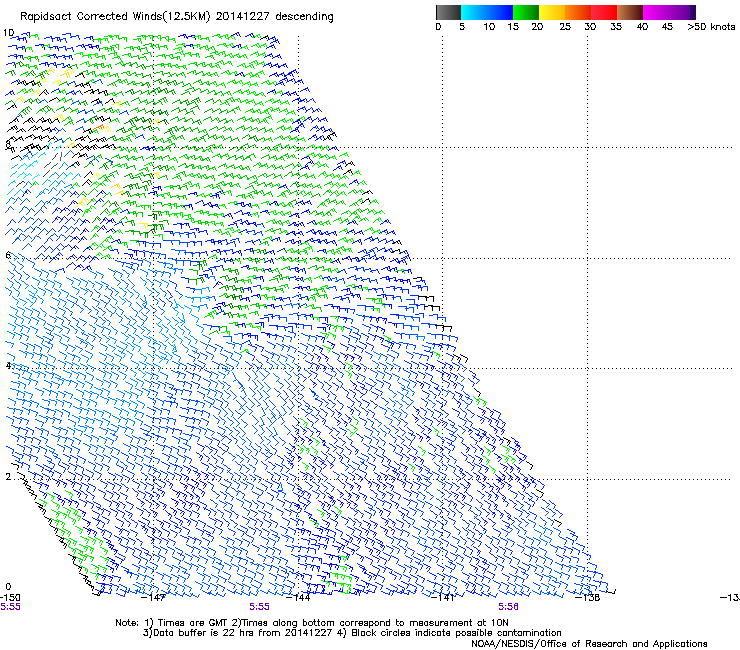Click the '25' label under the color bar
Screen dimensions: 740x650
pyautogui.click(x=565, y=27)
